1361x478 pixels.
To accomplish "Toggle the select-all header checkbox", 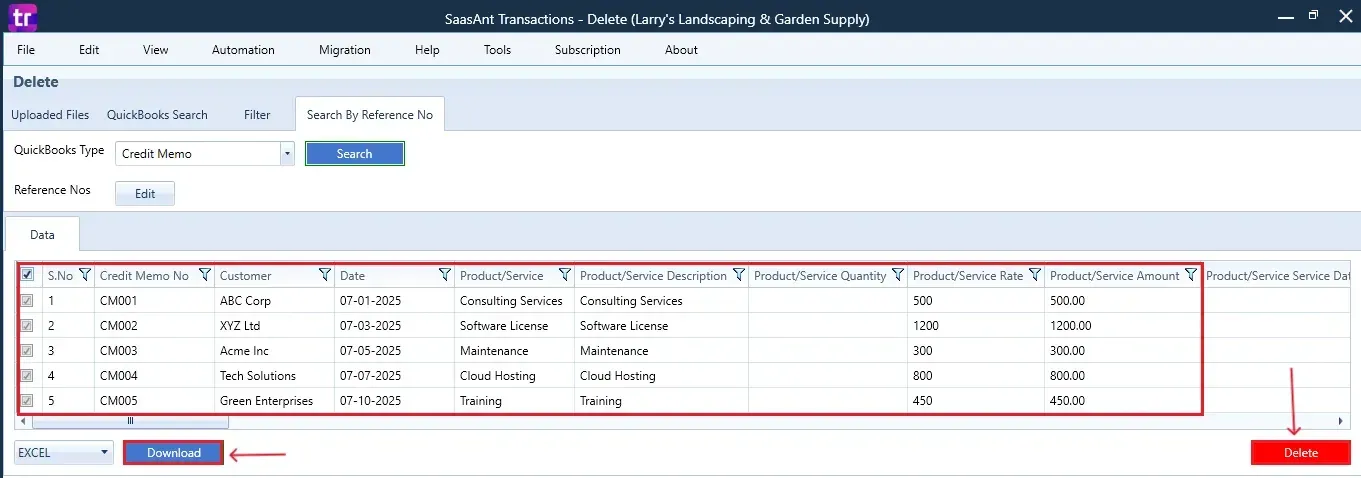I will (28, 275).
